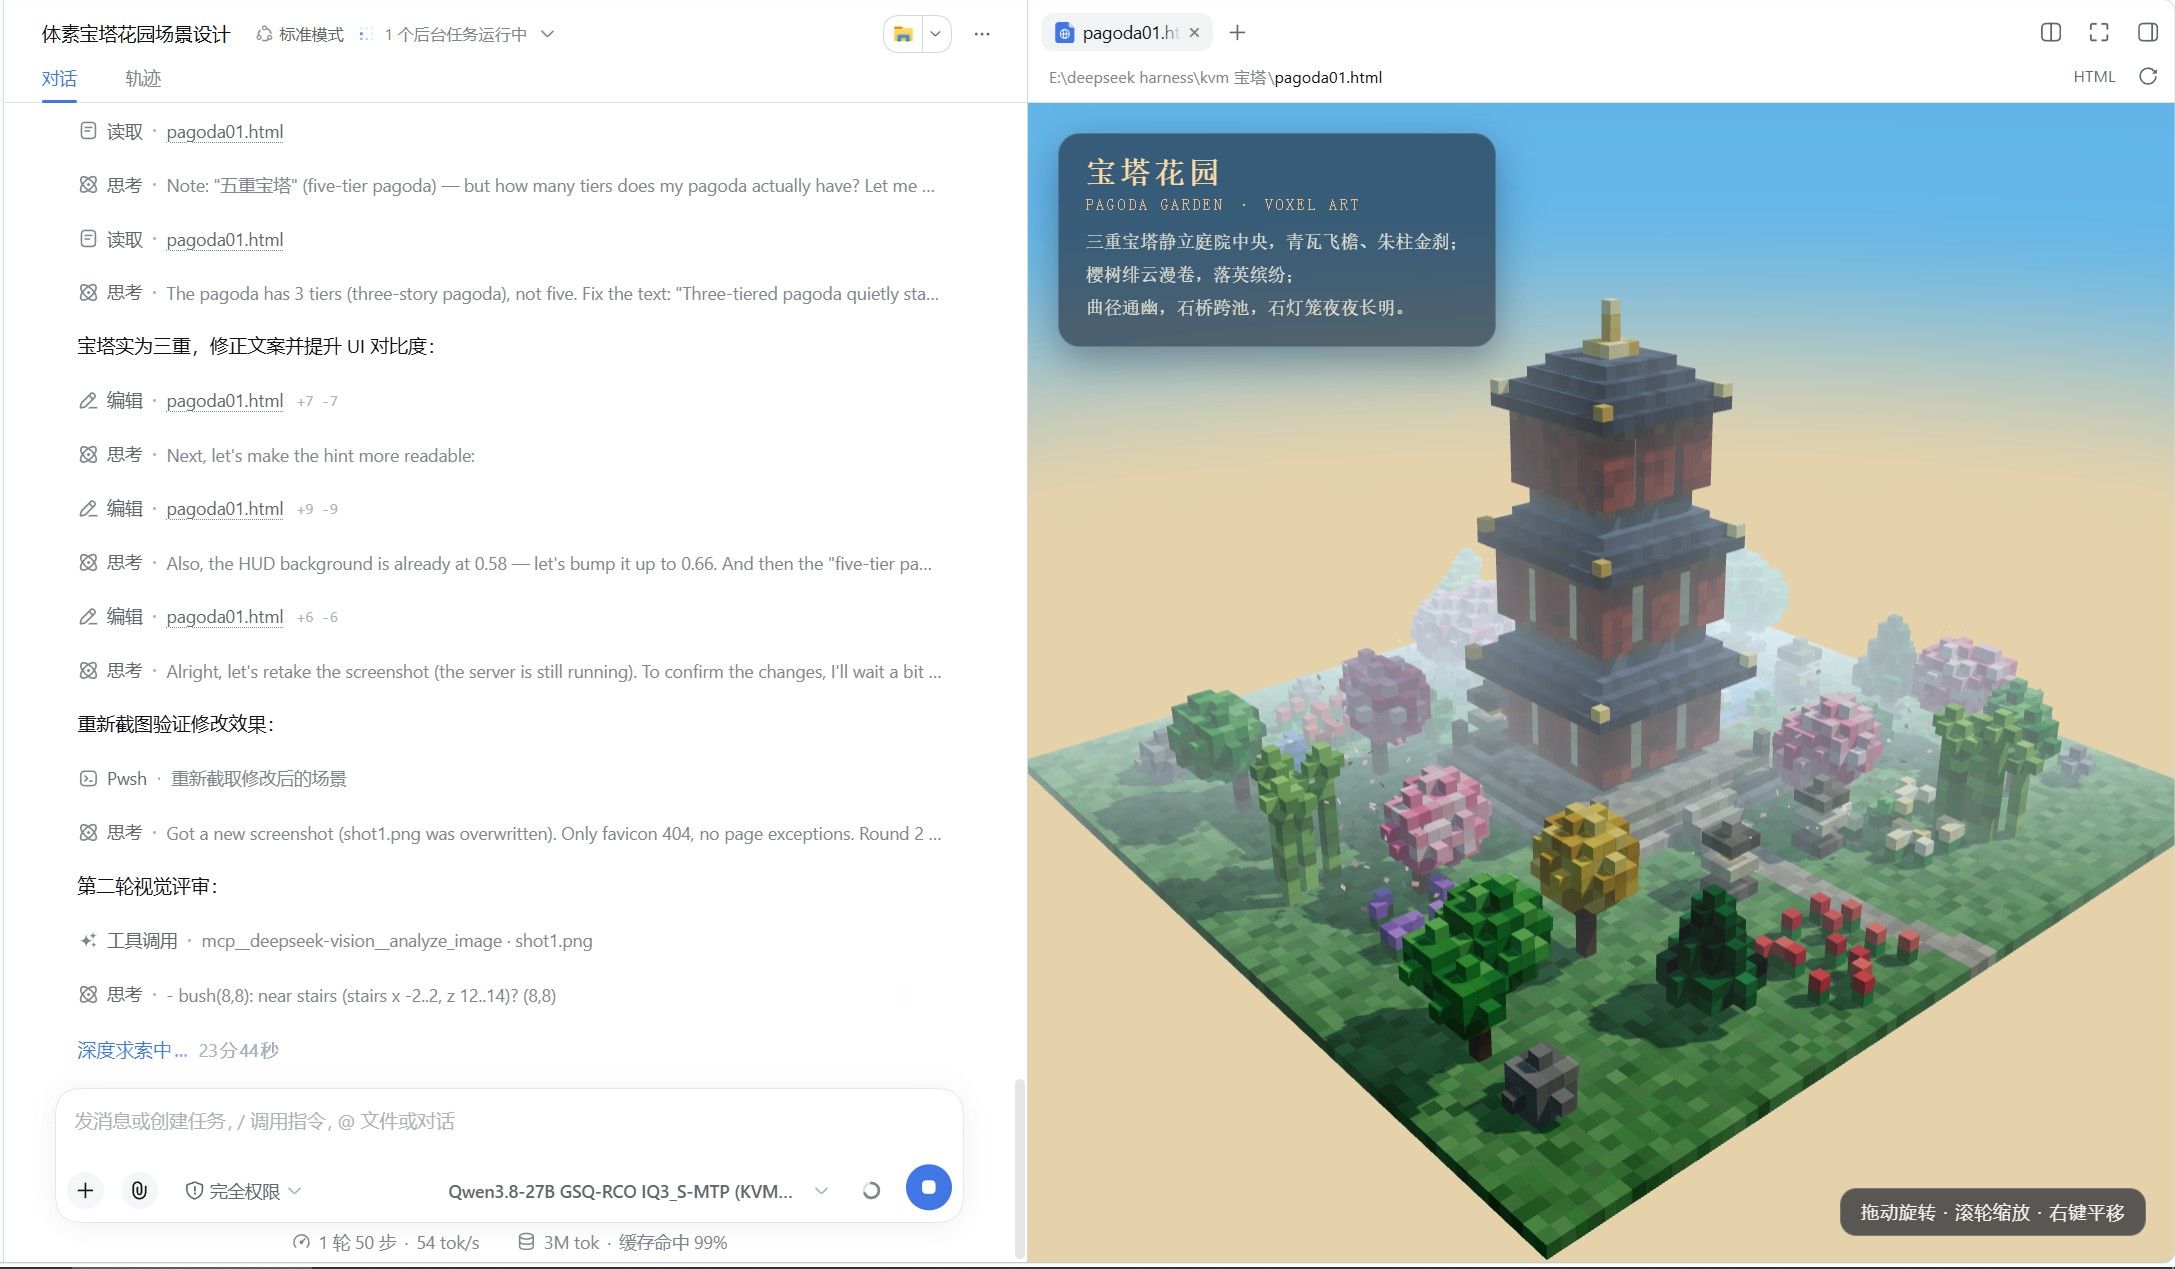Expand the background tasks running dropdown
2175x1269 pixels.
548,34
